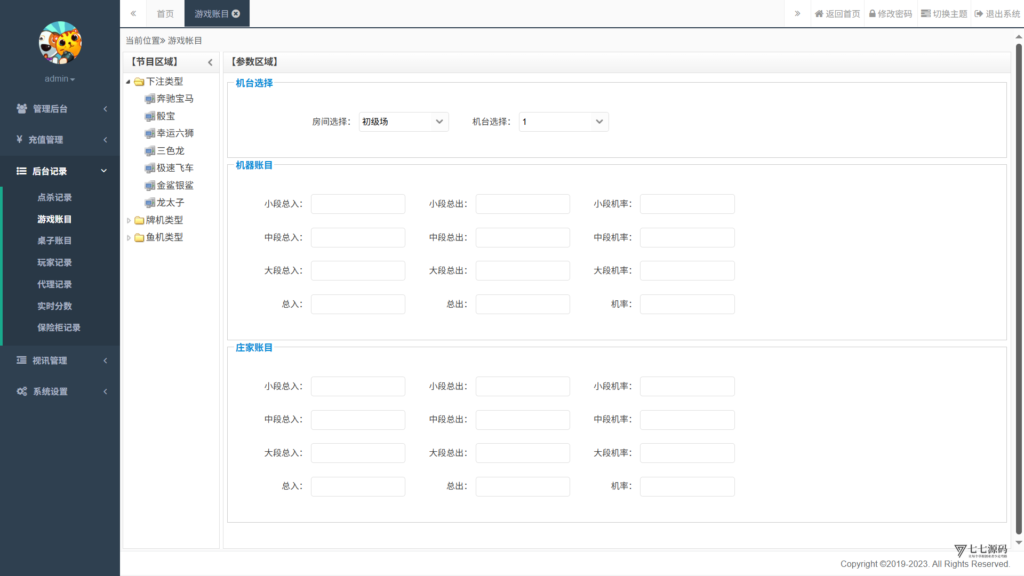Switch to the 游戏账目 tab

(212, 14)
